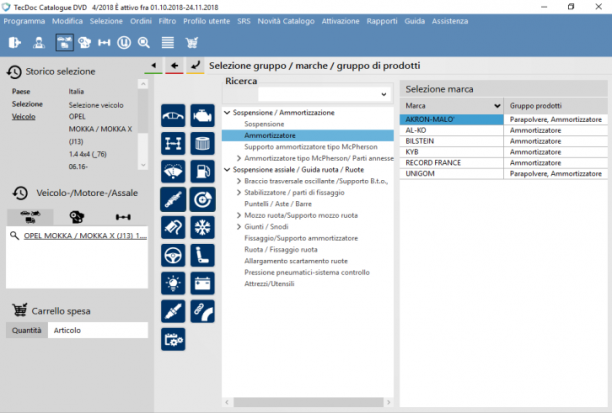Screen dimensions: 612x413
Task: Click the back arrow with red underline
Action: [x=174, y=66]
